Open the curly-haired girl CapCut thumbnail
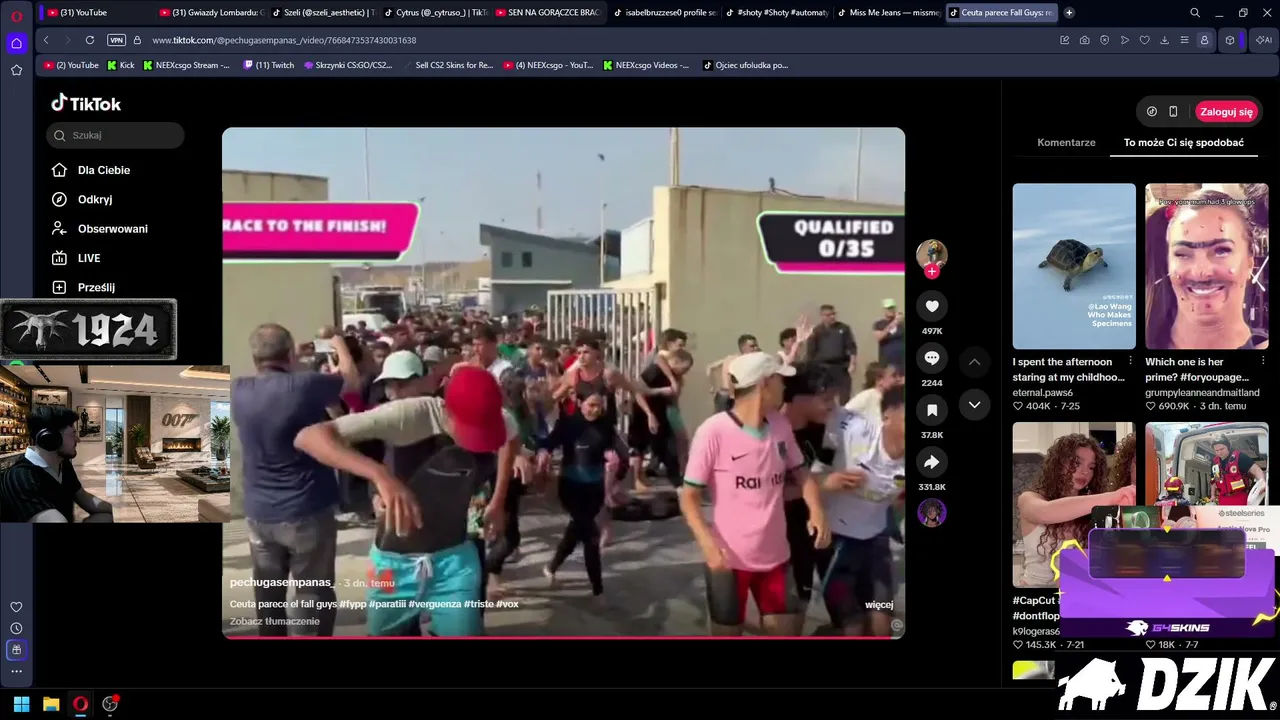 pyautogui.click(x=1074, y=504)
